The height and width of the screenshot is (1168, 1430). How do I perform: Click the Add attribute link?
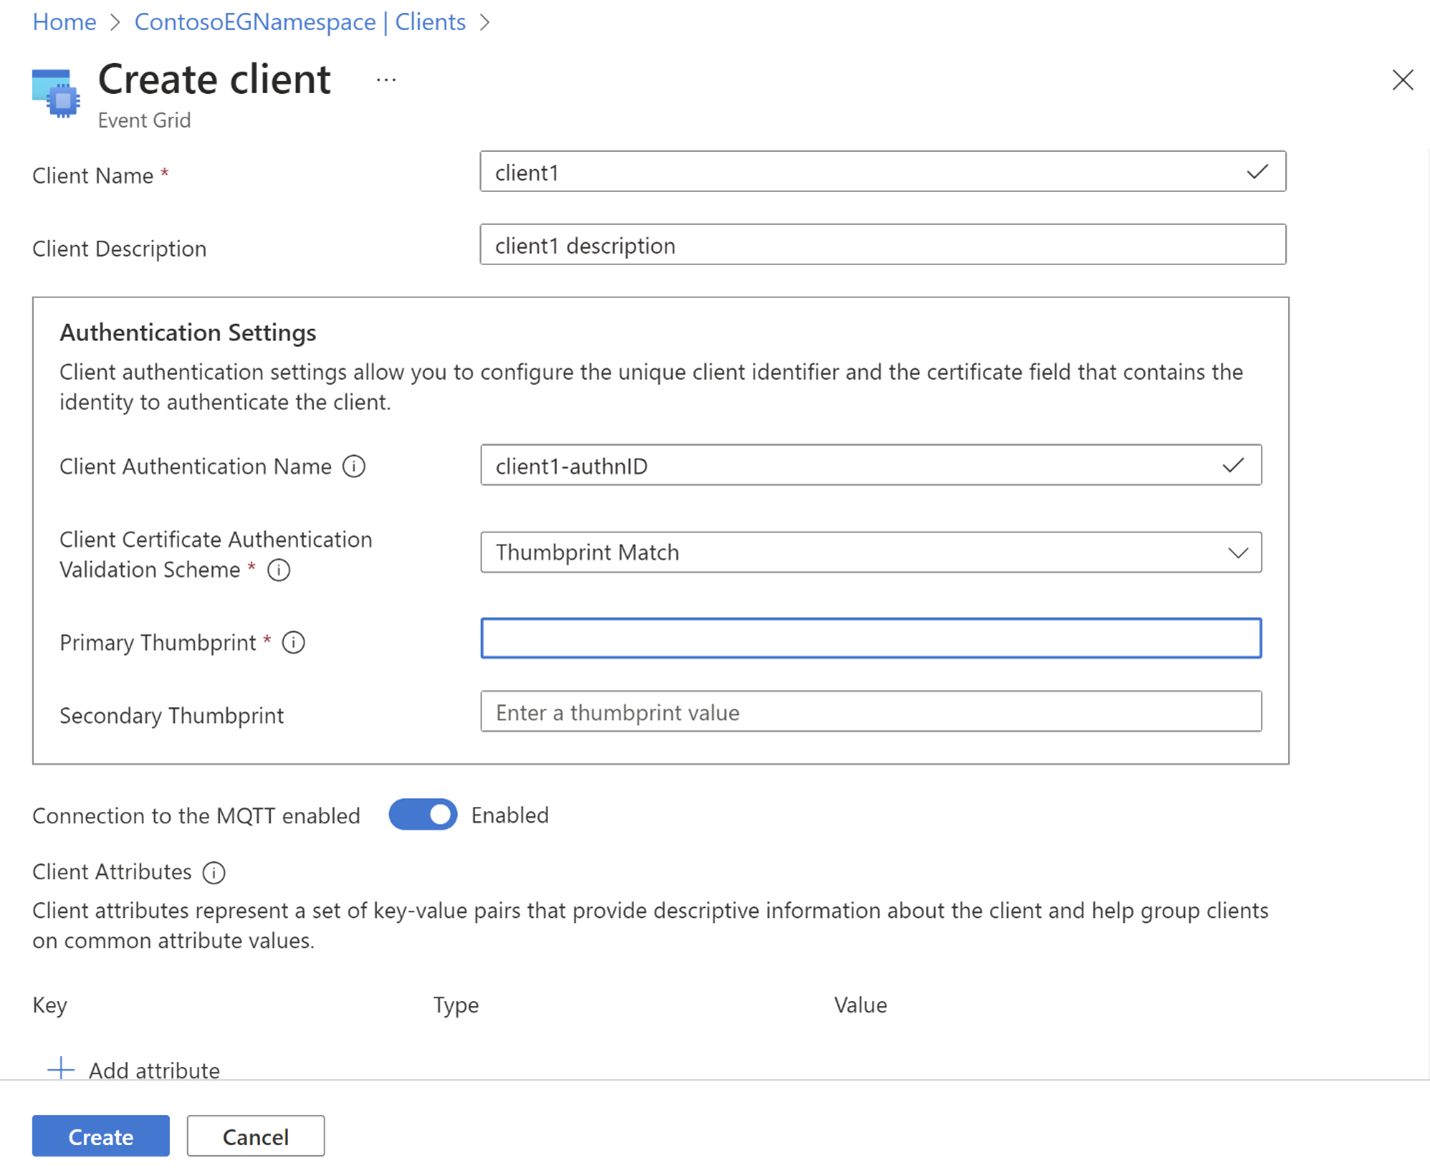point(153,1069)
